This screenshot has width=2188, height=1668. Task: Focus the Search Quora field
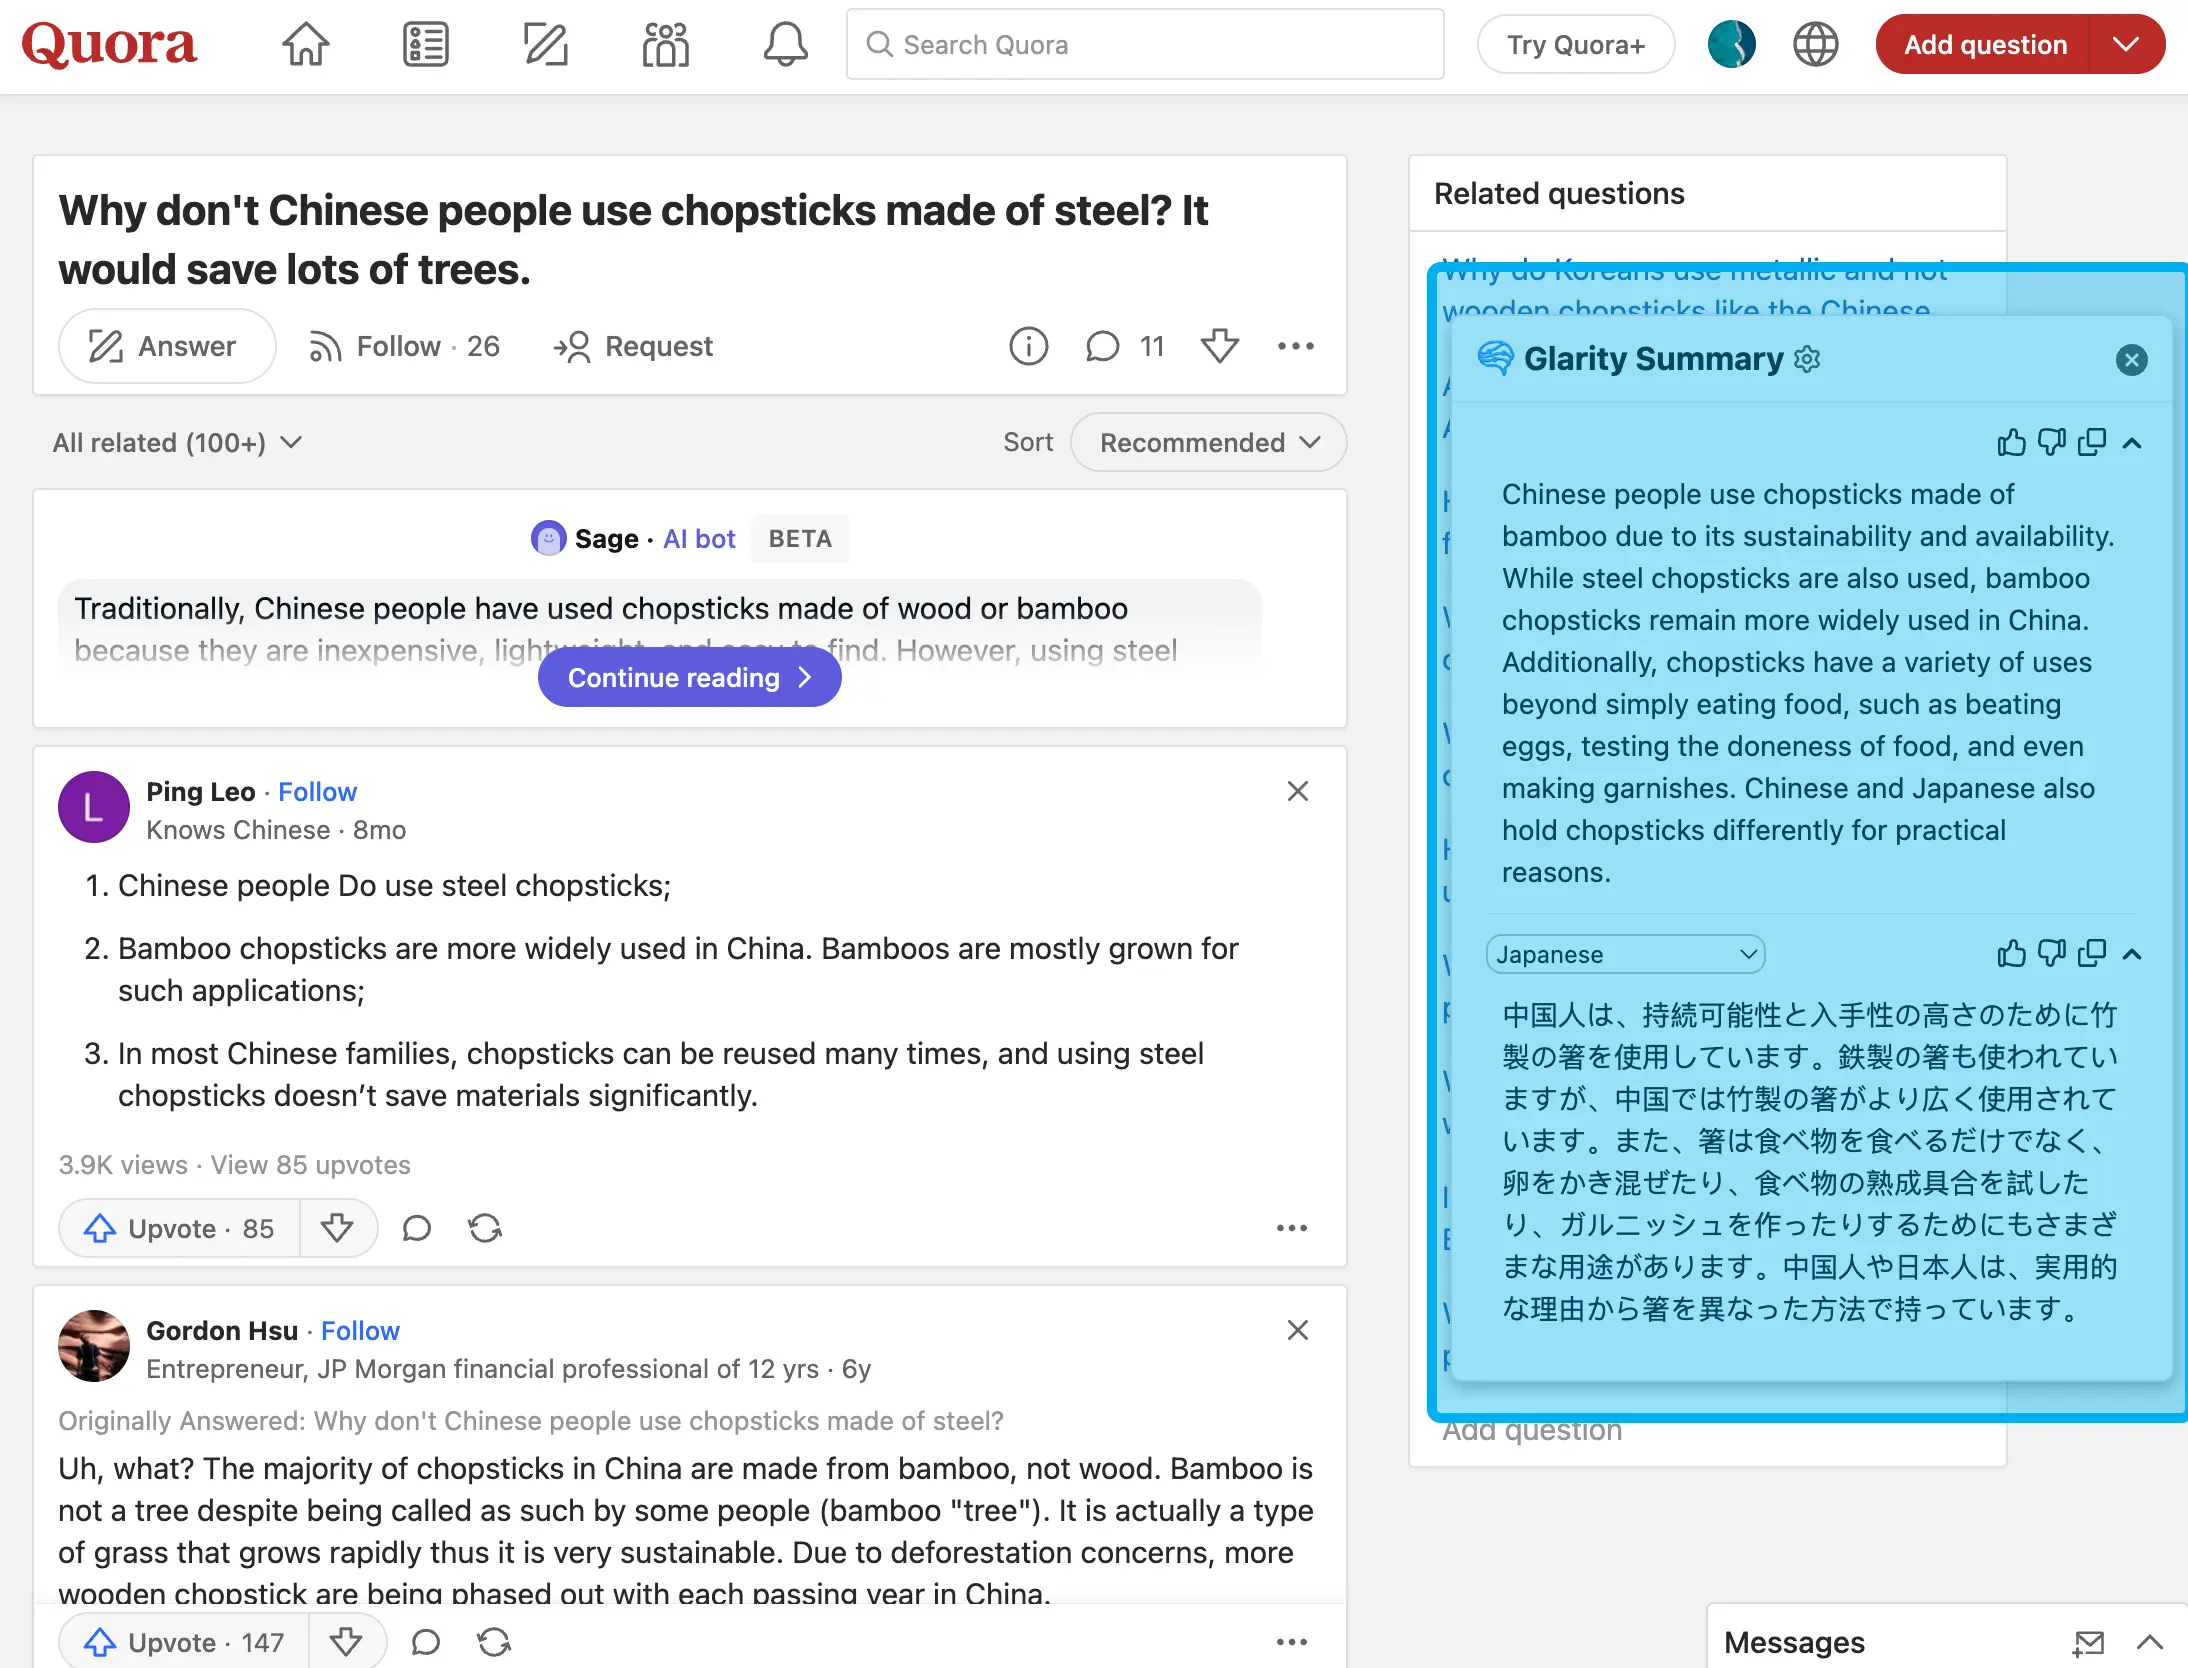point(1145,45)
